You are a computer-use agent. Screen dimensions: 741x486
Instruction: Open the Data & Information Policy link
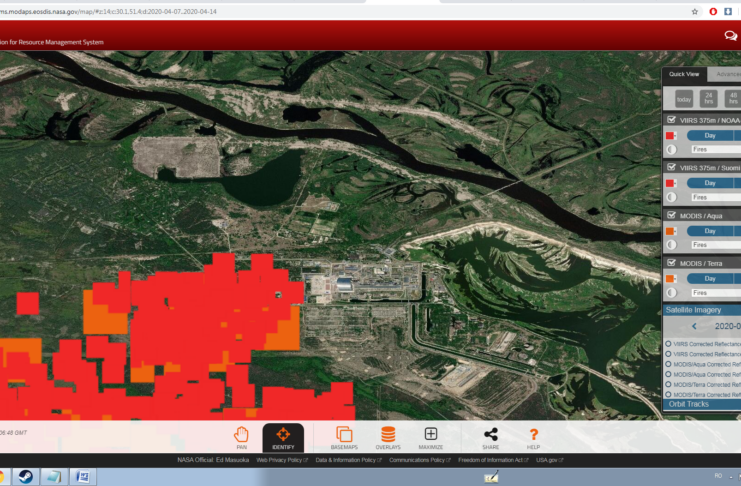point(348,460)
